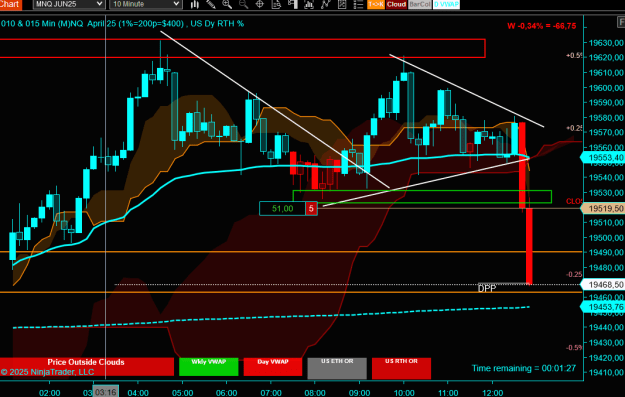Toggle the orange T<>K button
The width and height of the screenshot is (625, 397).
point(375,4)
